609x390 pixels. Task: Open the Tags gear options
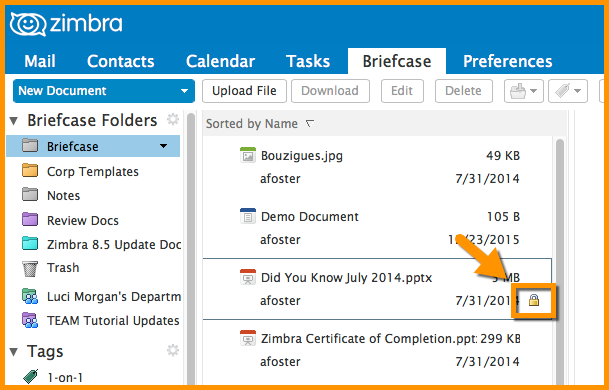[x=173, y=350]
